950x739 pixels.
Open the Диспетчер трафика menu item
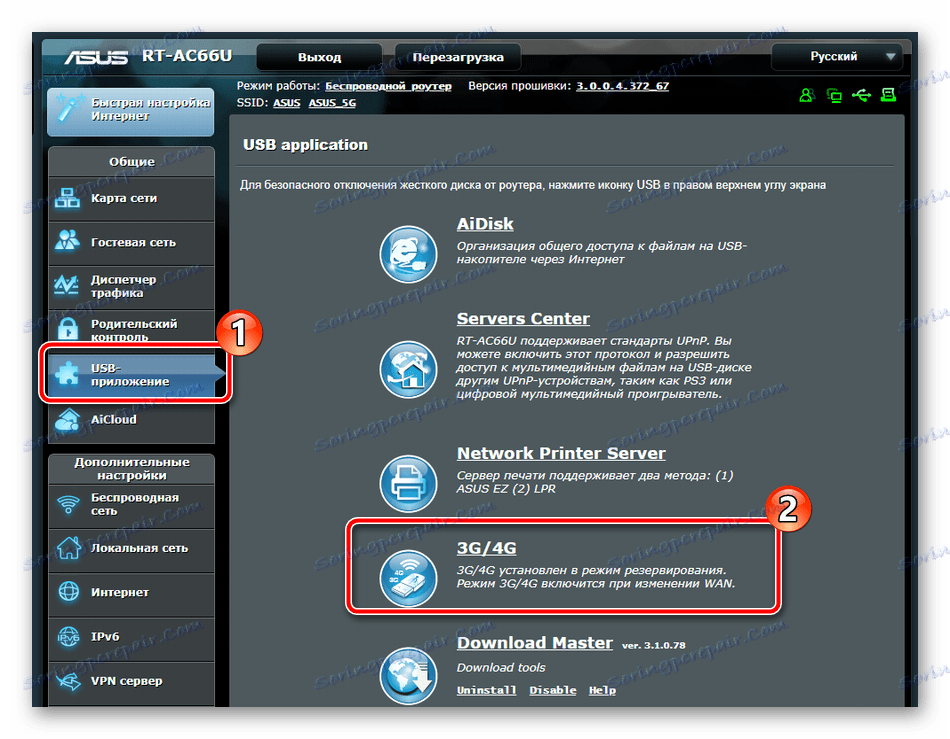(131, 287)
